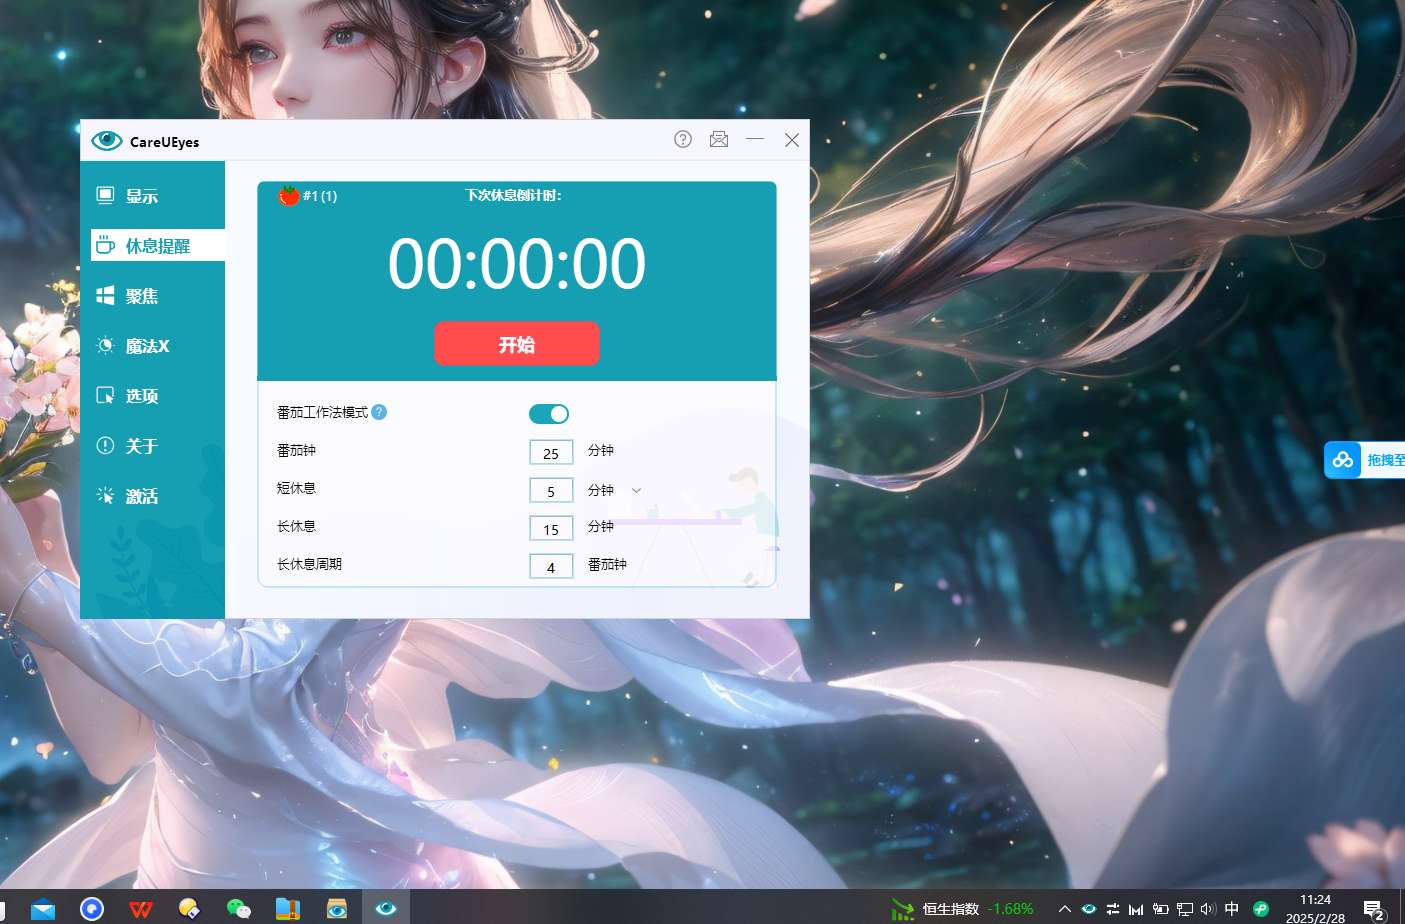Open WeChat from the taskbar
This screenshot has height=924, width=1405.
tap(239, 908)
